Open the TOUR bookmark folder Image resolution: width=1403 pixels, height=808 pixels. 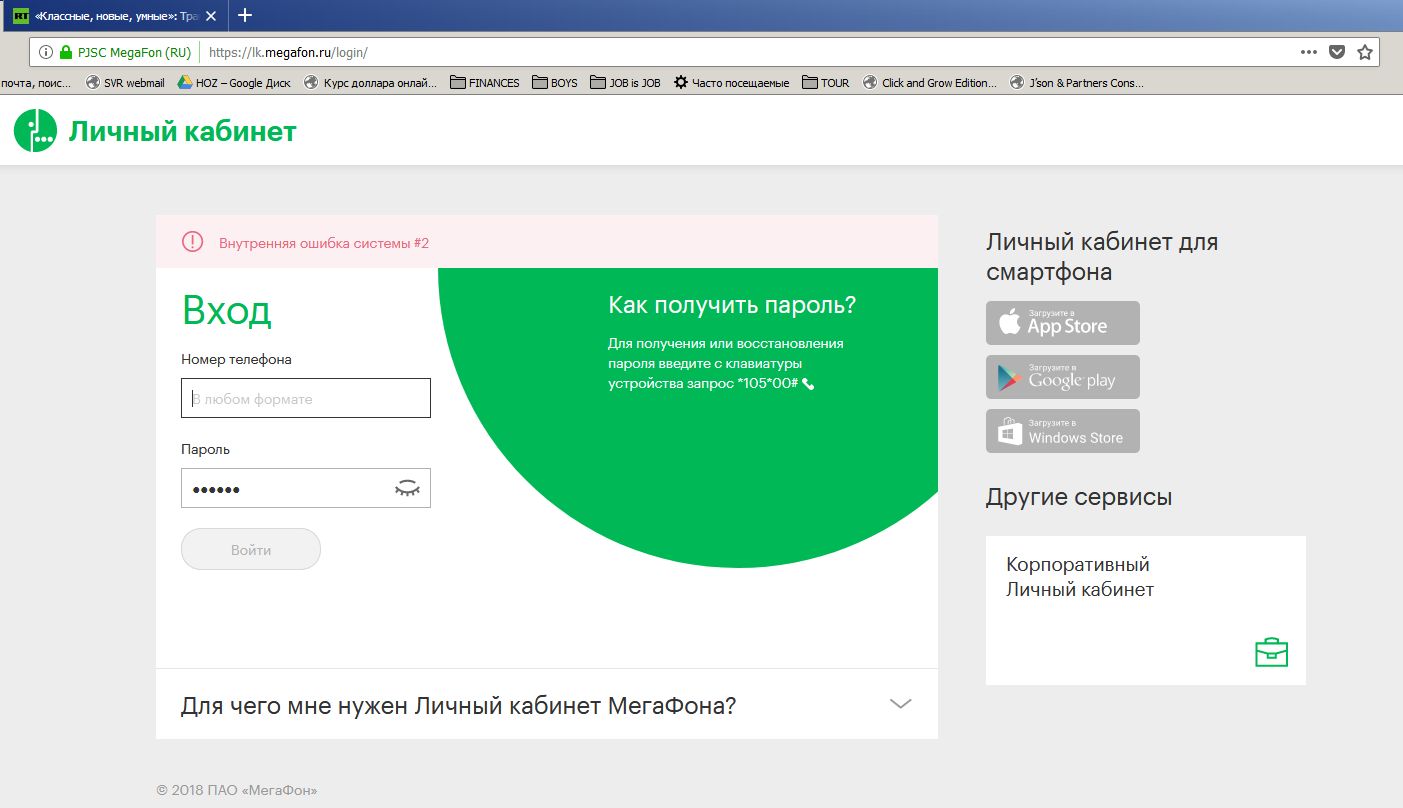tap(826, 83)
